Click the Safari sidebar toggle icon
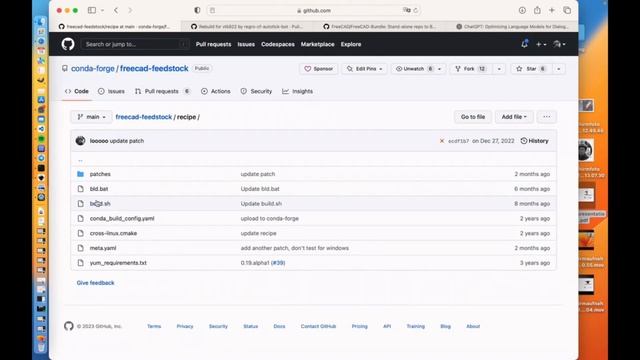Viewport: 640px width, 360px height. 92,10
